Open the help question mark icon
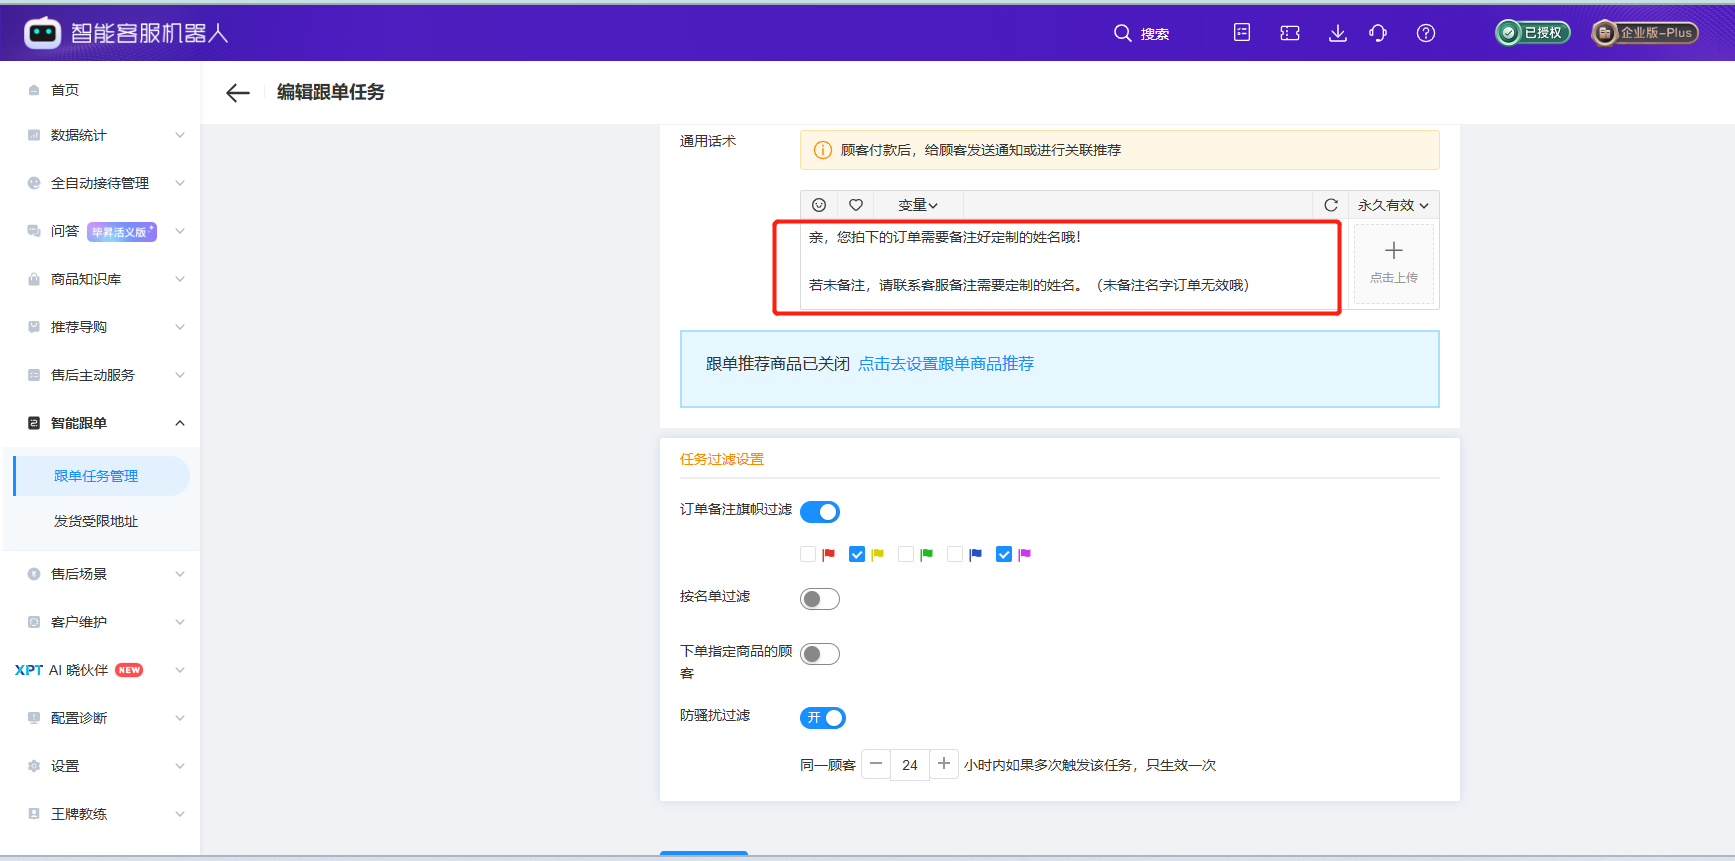 pos(1426,33)
